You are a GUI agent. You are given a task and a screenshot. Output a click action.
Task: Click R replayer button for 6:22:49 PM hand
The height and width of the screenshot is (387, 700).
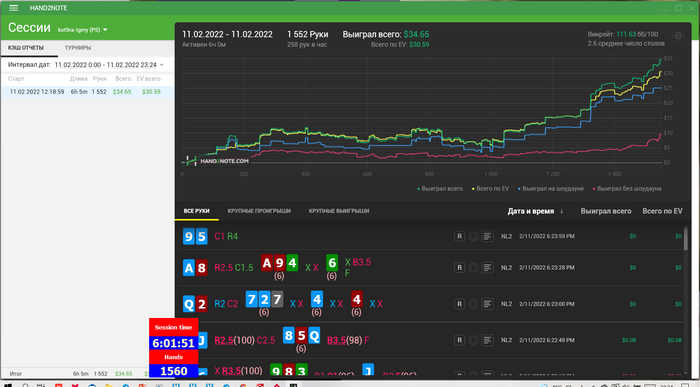[459, 340]
